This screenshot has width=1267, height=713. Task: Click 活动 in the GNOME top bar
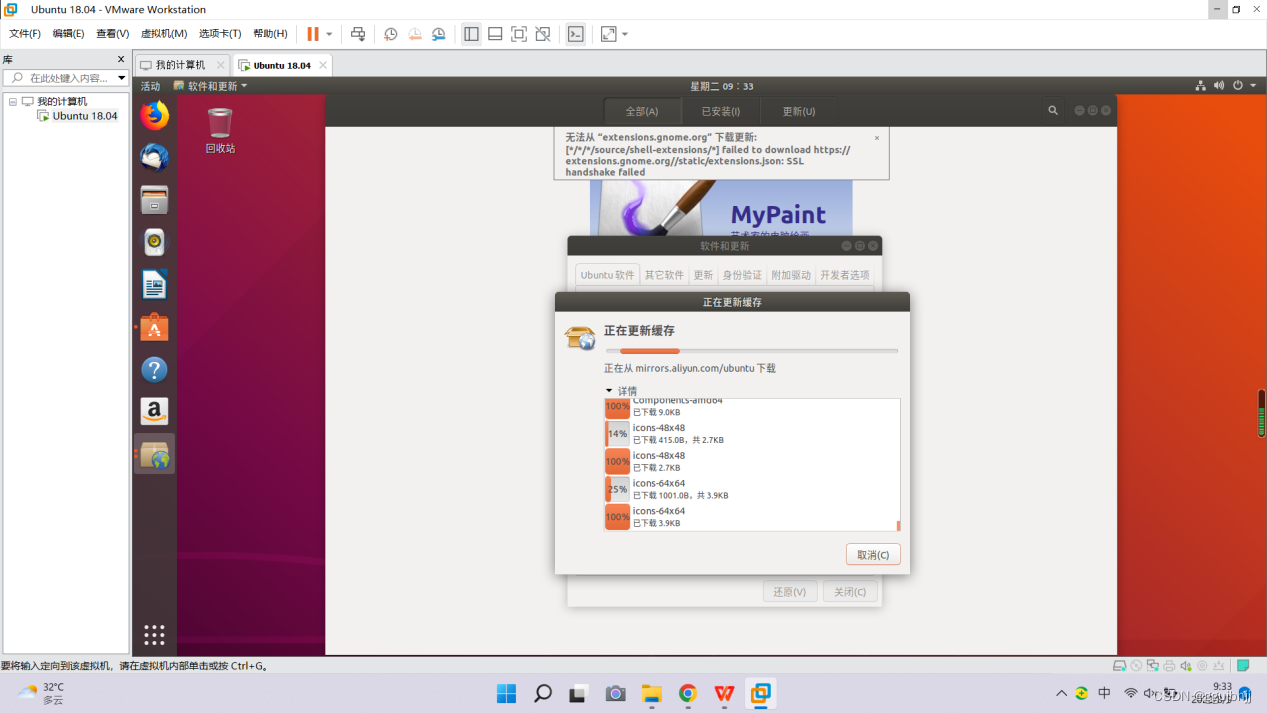click(150, 86)
